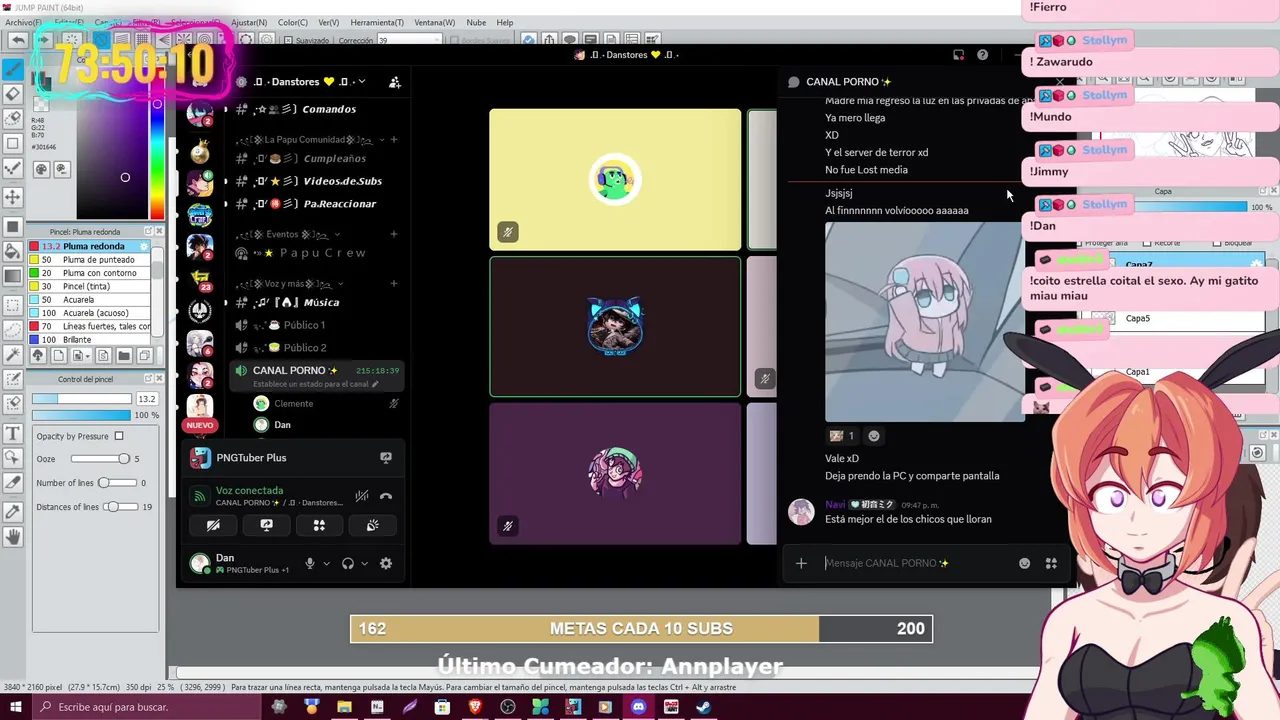This screenshot has height=720, width=1280.
Task: Click the undo arrow in Jump Paint toolbar
Action: tap(18, 40)
